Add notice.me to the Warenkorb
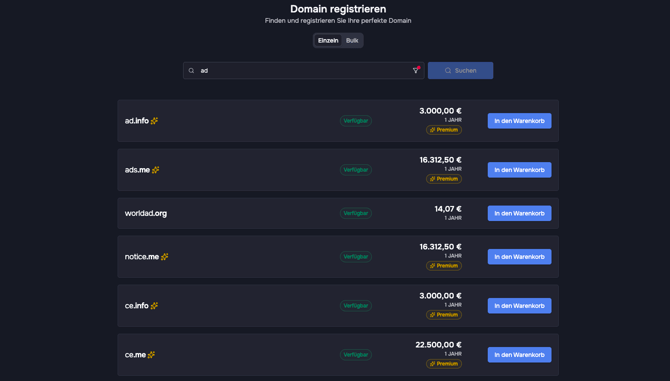Screen dimensions: 670x381 (520, 257)
